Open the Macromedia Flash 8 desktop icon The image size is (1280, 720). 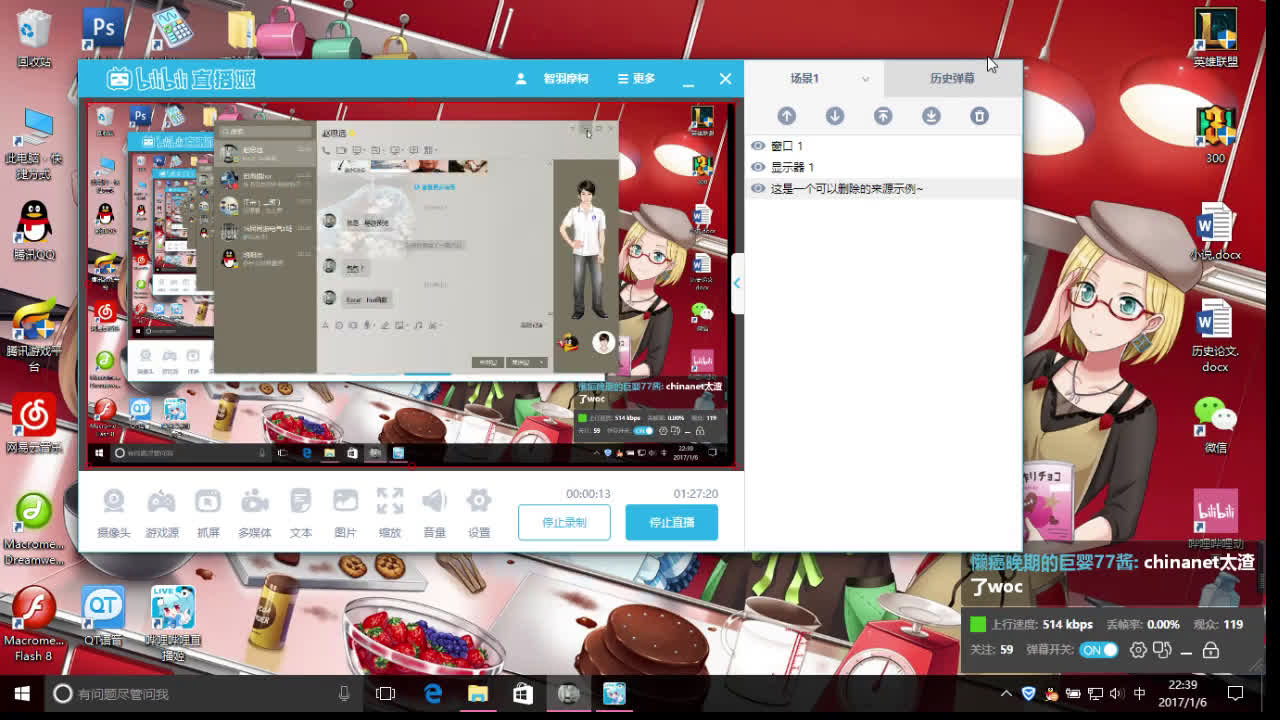pos(34,623)
